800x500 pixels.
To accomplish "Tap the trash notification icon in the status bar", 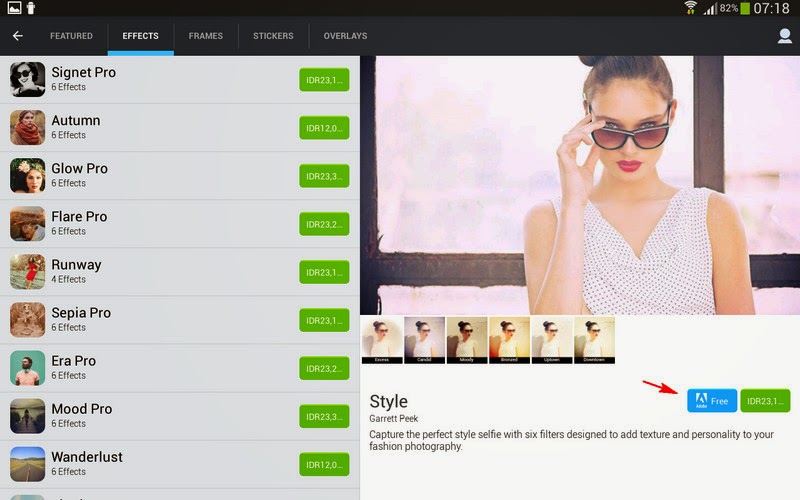I will 31,8.
